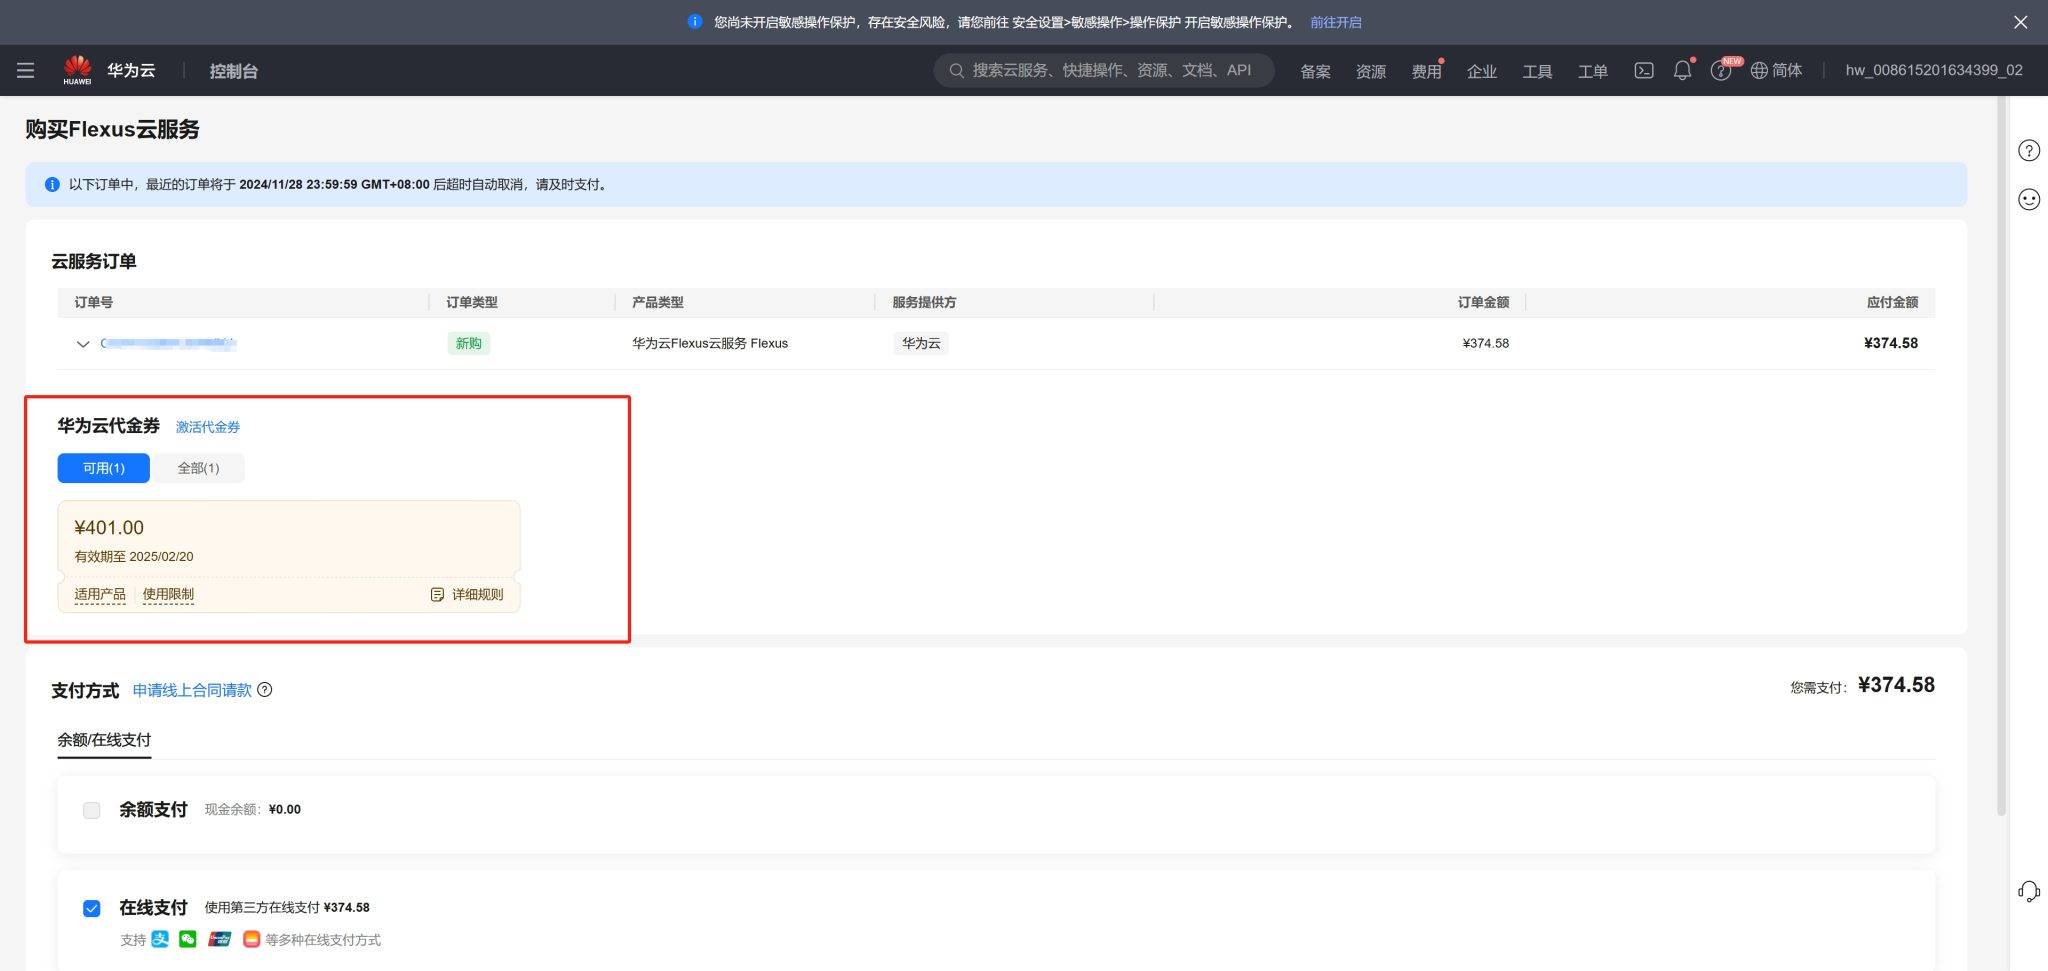Expand the order row chevron
This screenshot has height=971, width=2048.
coord(83,344)
